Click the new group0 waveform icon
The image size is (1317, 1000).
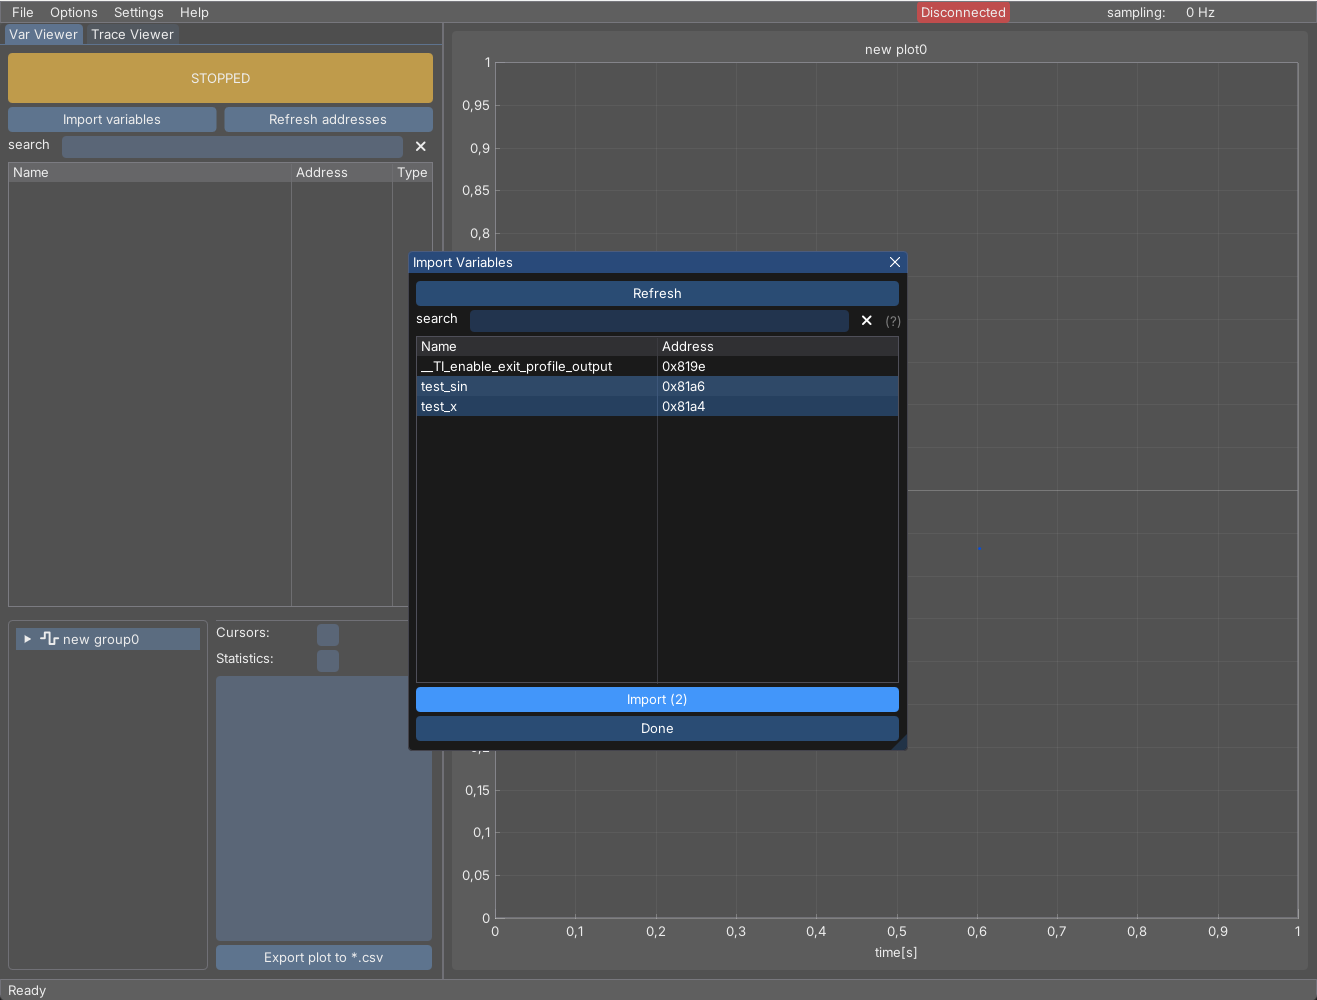[49, 639]
